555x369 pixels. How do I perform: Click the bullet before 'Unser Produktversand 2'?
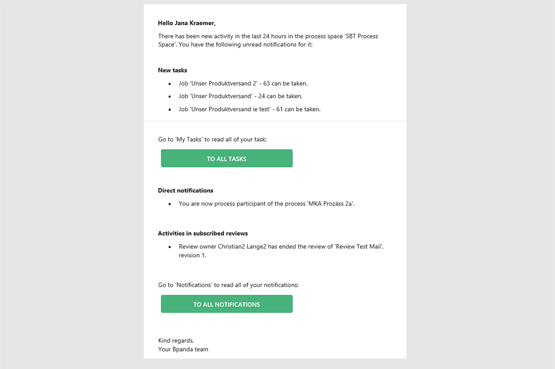coord(170,84)
